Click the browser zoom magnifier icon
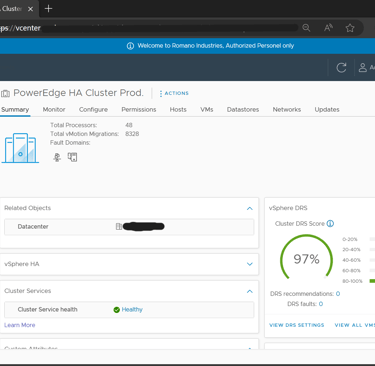The height and width of the screenshot is (366, 375). (x=306, y=28)
